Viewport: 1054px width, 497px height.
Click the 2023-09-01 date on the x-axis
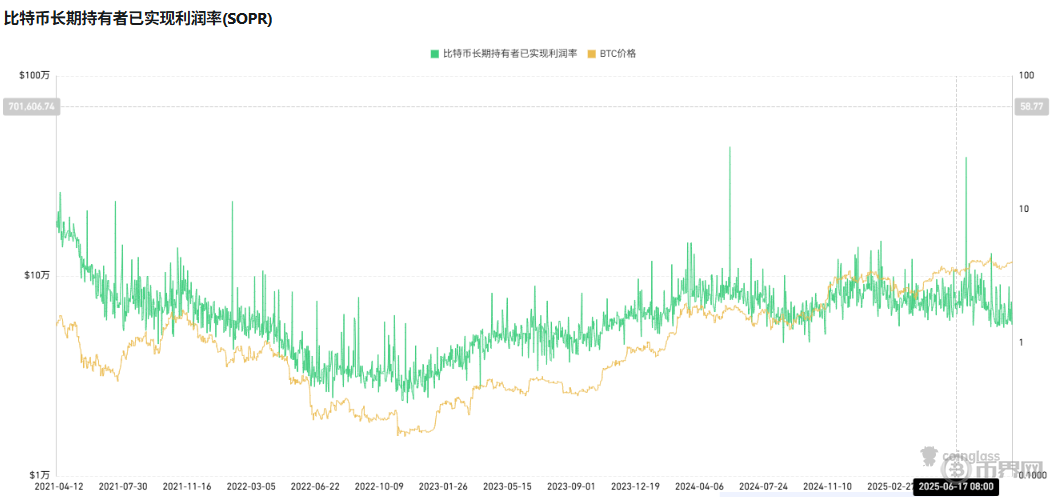[x=571, y=487]
